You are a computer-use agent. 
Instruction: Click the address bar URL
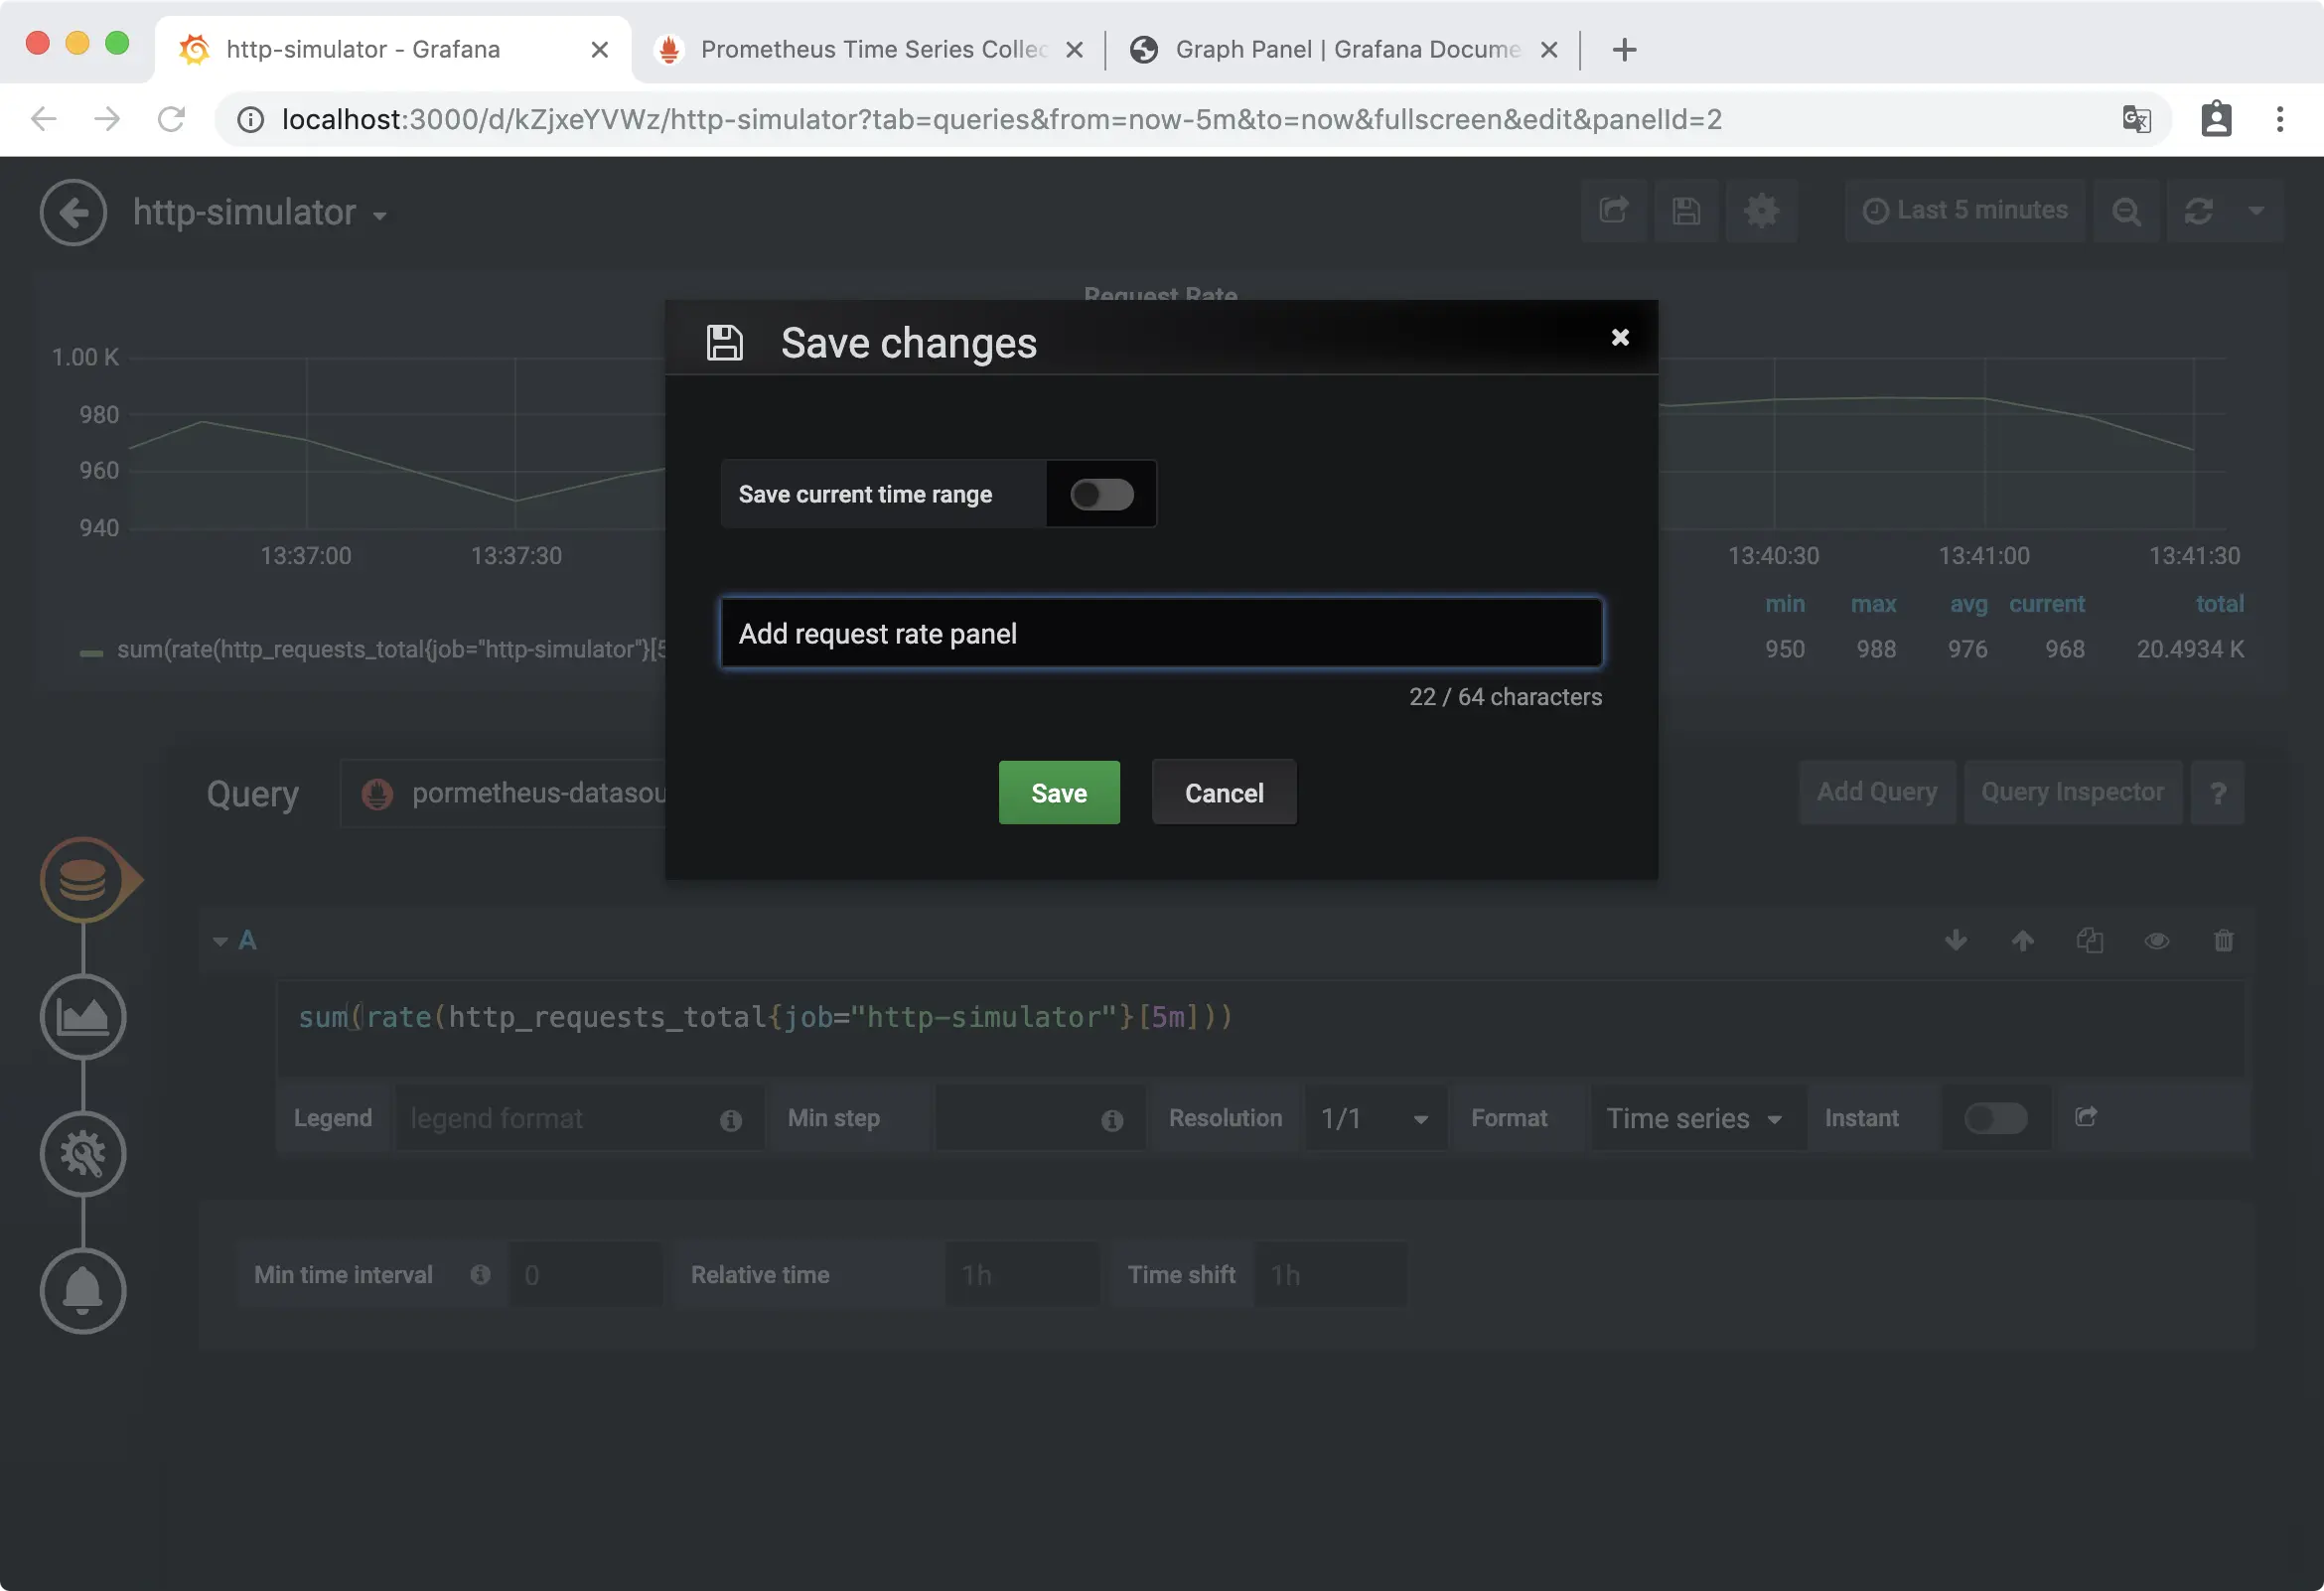tap(1001, 119)
